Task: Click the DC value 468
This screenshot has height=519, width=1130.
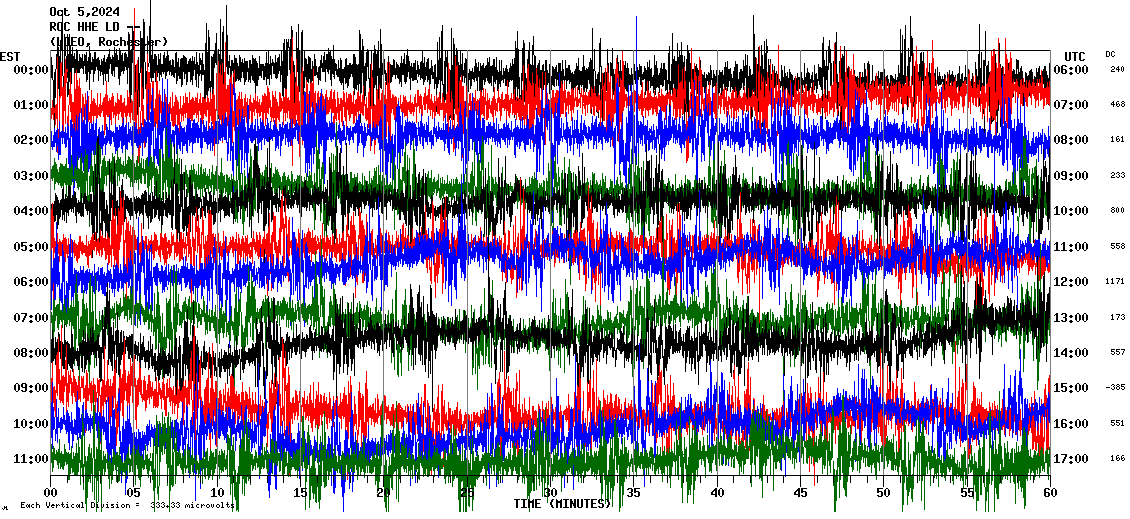Action: coord(1117,105)
